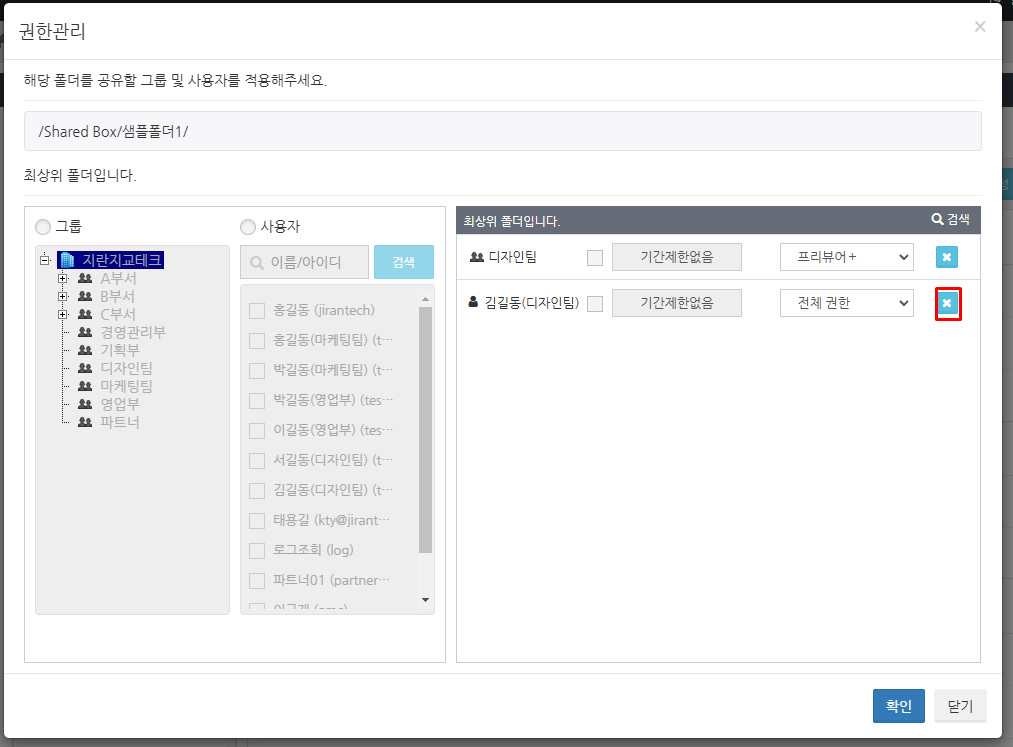Close the 권한관리 dialog with X
1013x747 pixels.
pos(979,27)
